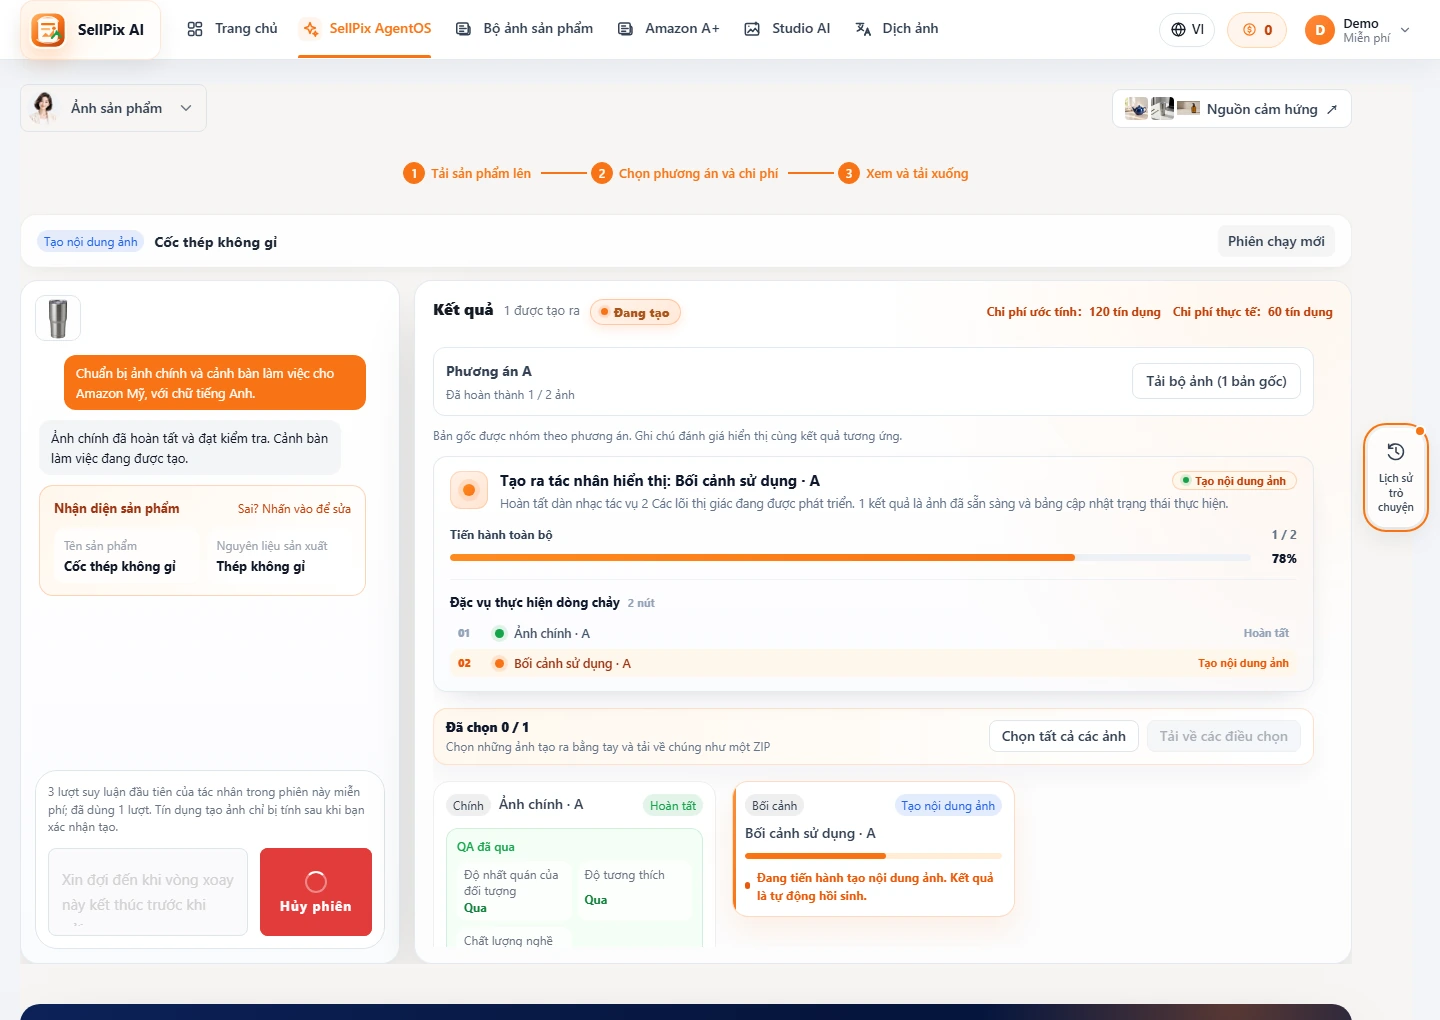Viewport: 1440px width, 1020px height.
Task: Click the Demo user avatar
Action: [x=1320, y=30]
